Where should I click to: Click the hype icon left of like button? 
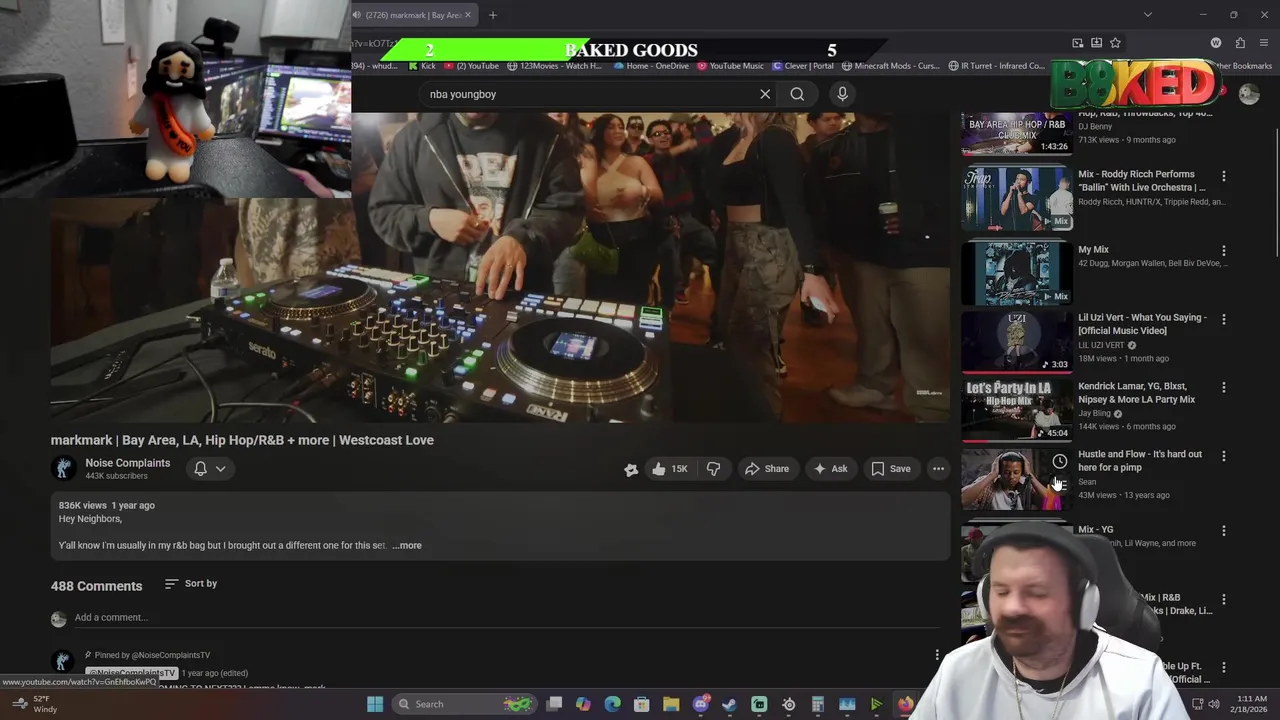tap(631, 469)
